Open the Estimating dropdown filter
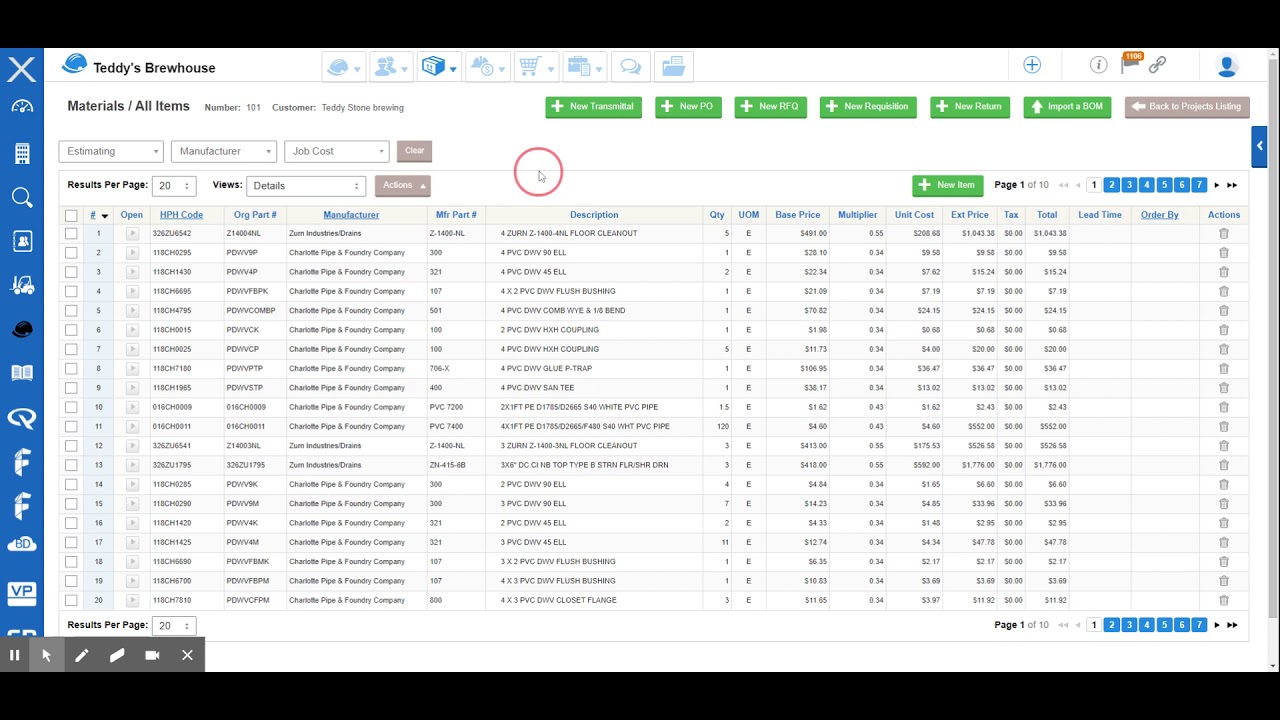Screen dimensions: 1280x720 pos(111,151)
